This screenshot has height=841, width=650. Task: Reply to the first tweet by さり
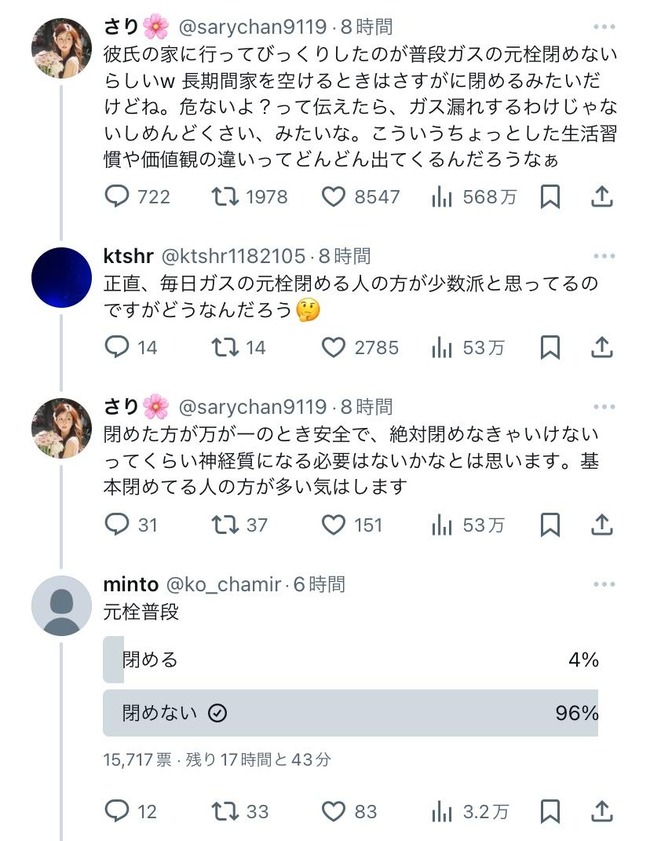click(118, 198)
